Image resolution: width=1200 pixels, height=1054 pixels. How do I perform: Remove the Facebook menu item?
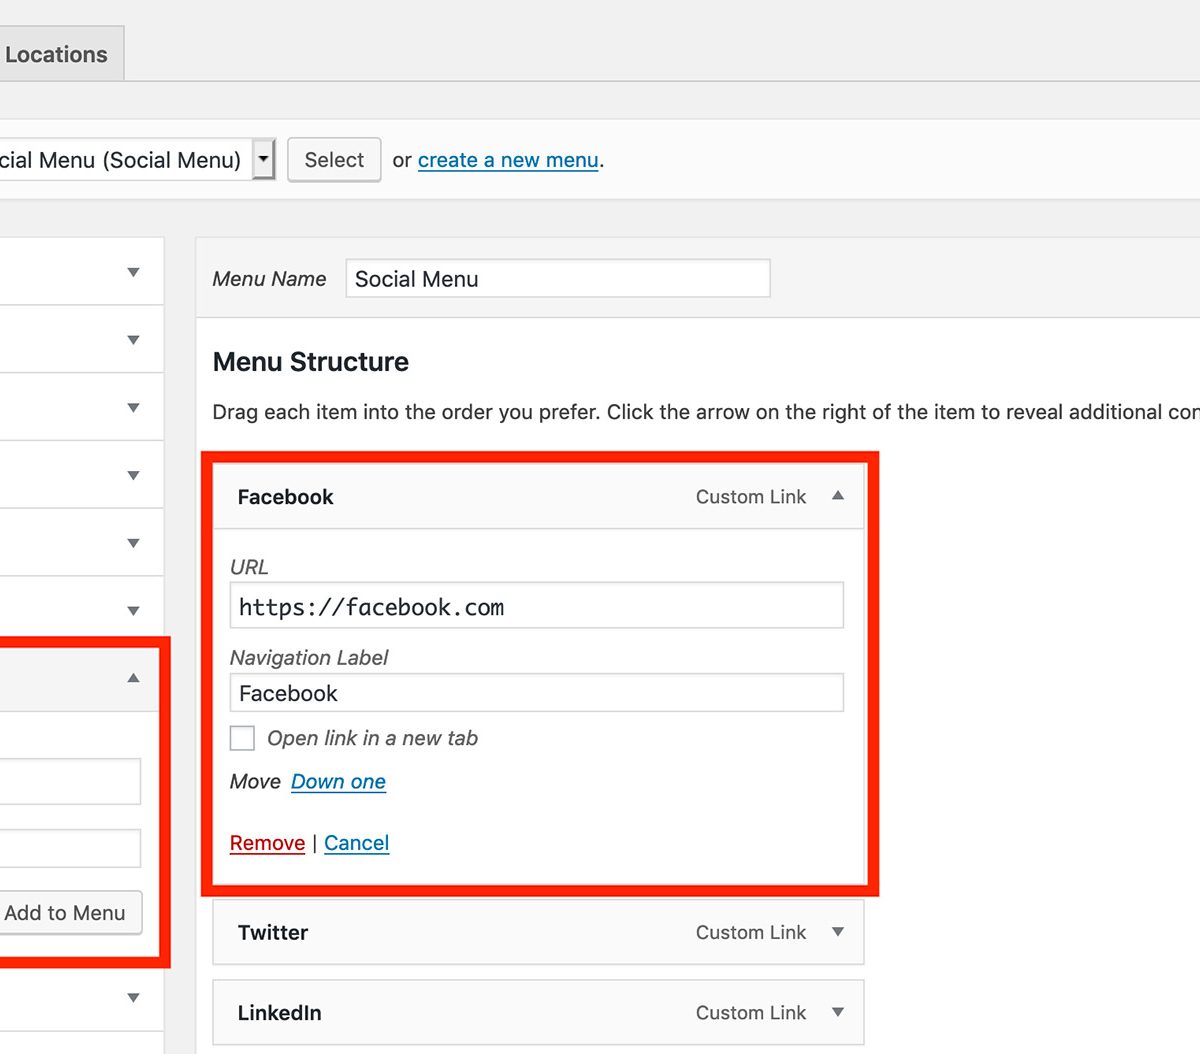click(267, 843)
